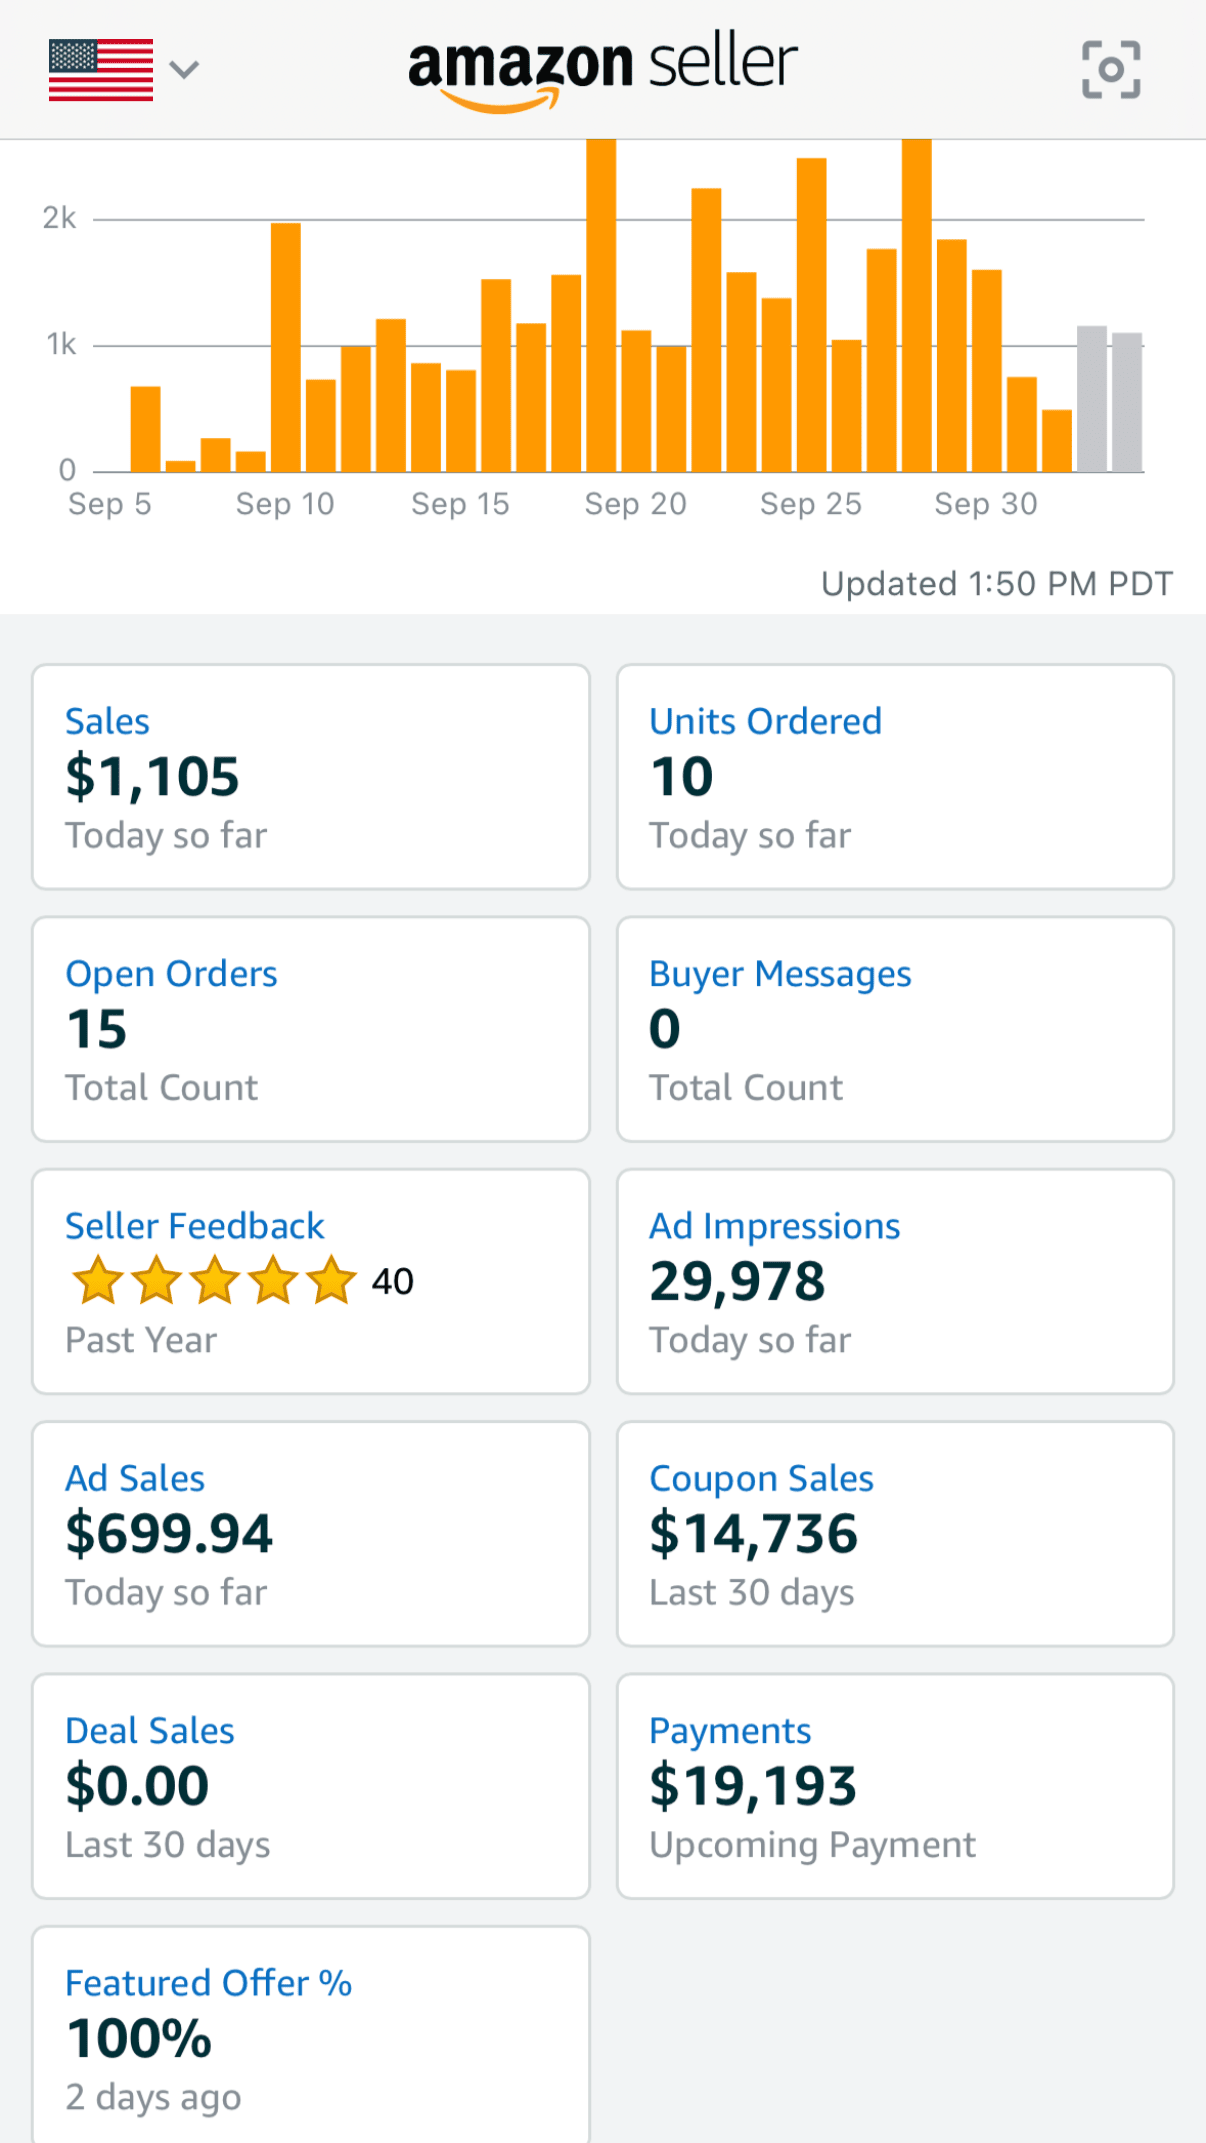The height and width of the screenshot is (2143, 1206).
Task: View Open Orders total count
Action: click(x=311, y=1029)
